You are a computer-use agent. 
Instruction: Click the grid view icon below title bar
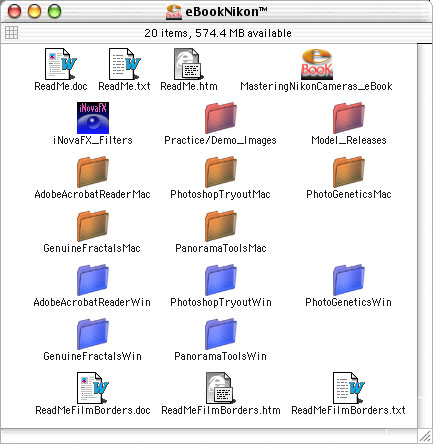tap(12, 33)
